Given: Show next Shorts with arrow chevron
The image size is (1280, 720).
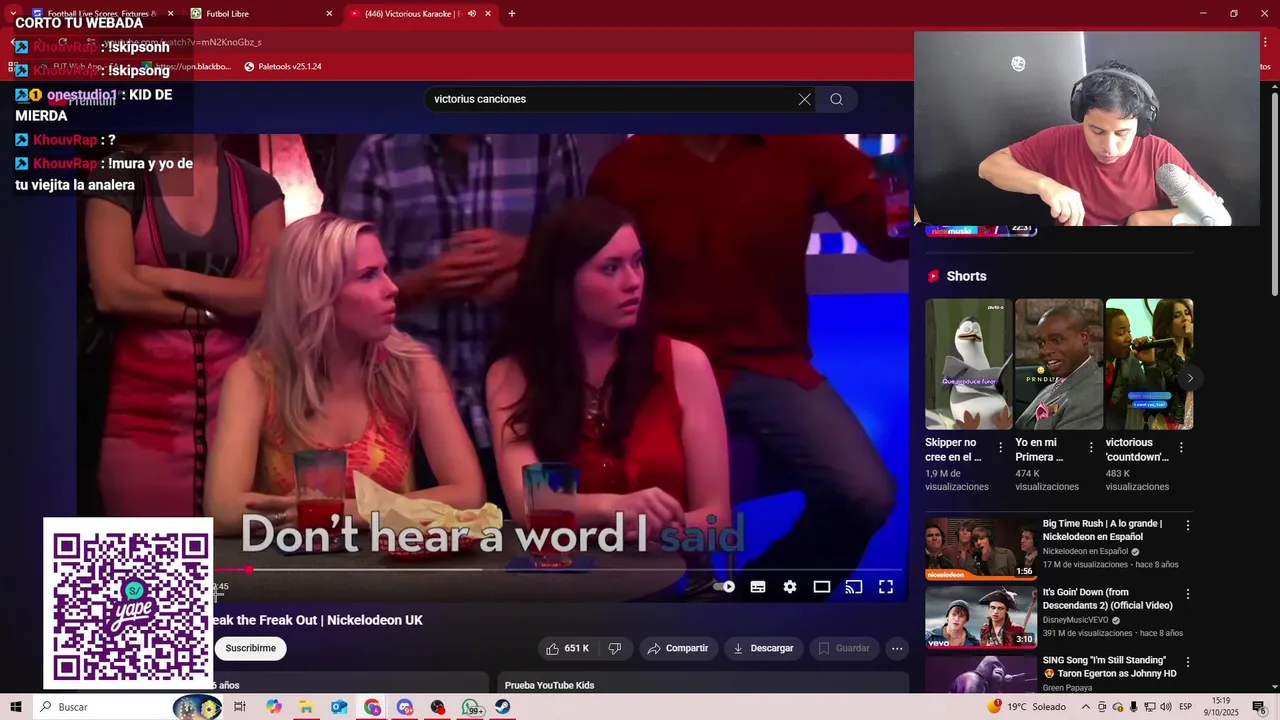Looking at the screenshot, I should [x=1190, y=378].
